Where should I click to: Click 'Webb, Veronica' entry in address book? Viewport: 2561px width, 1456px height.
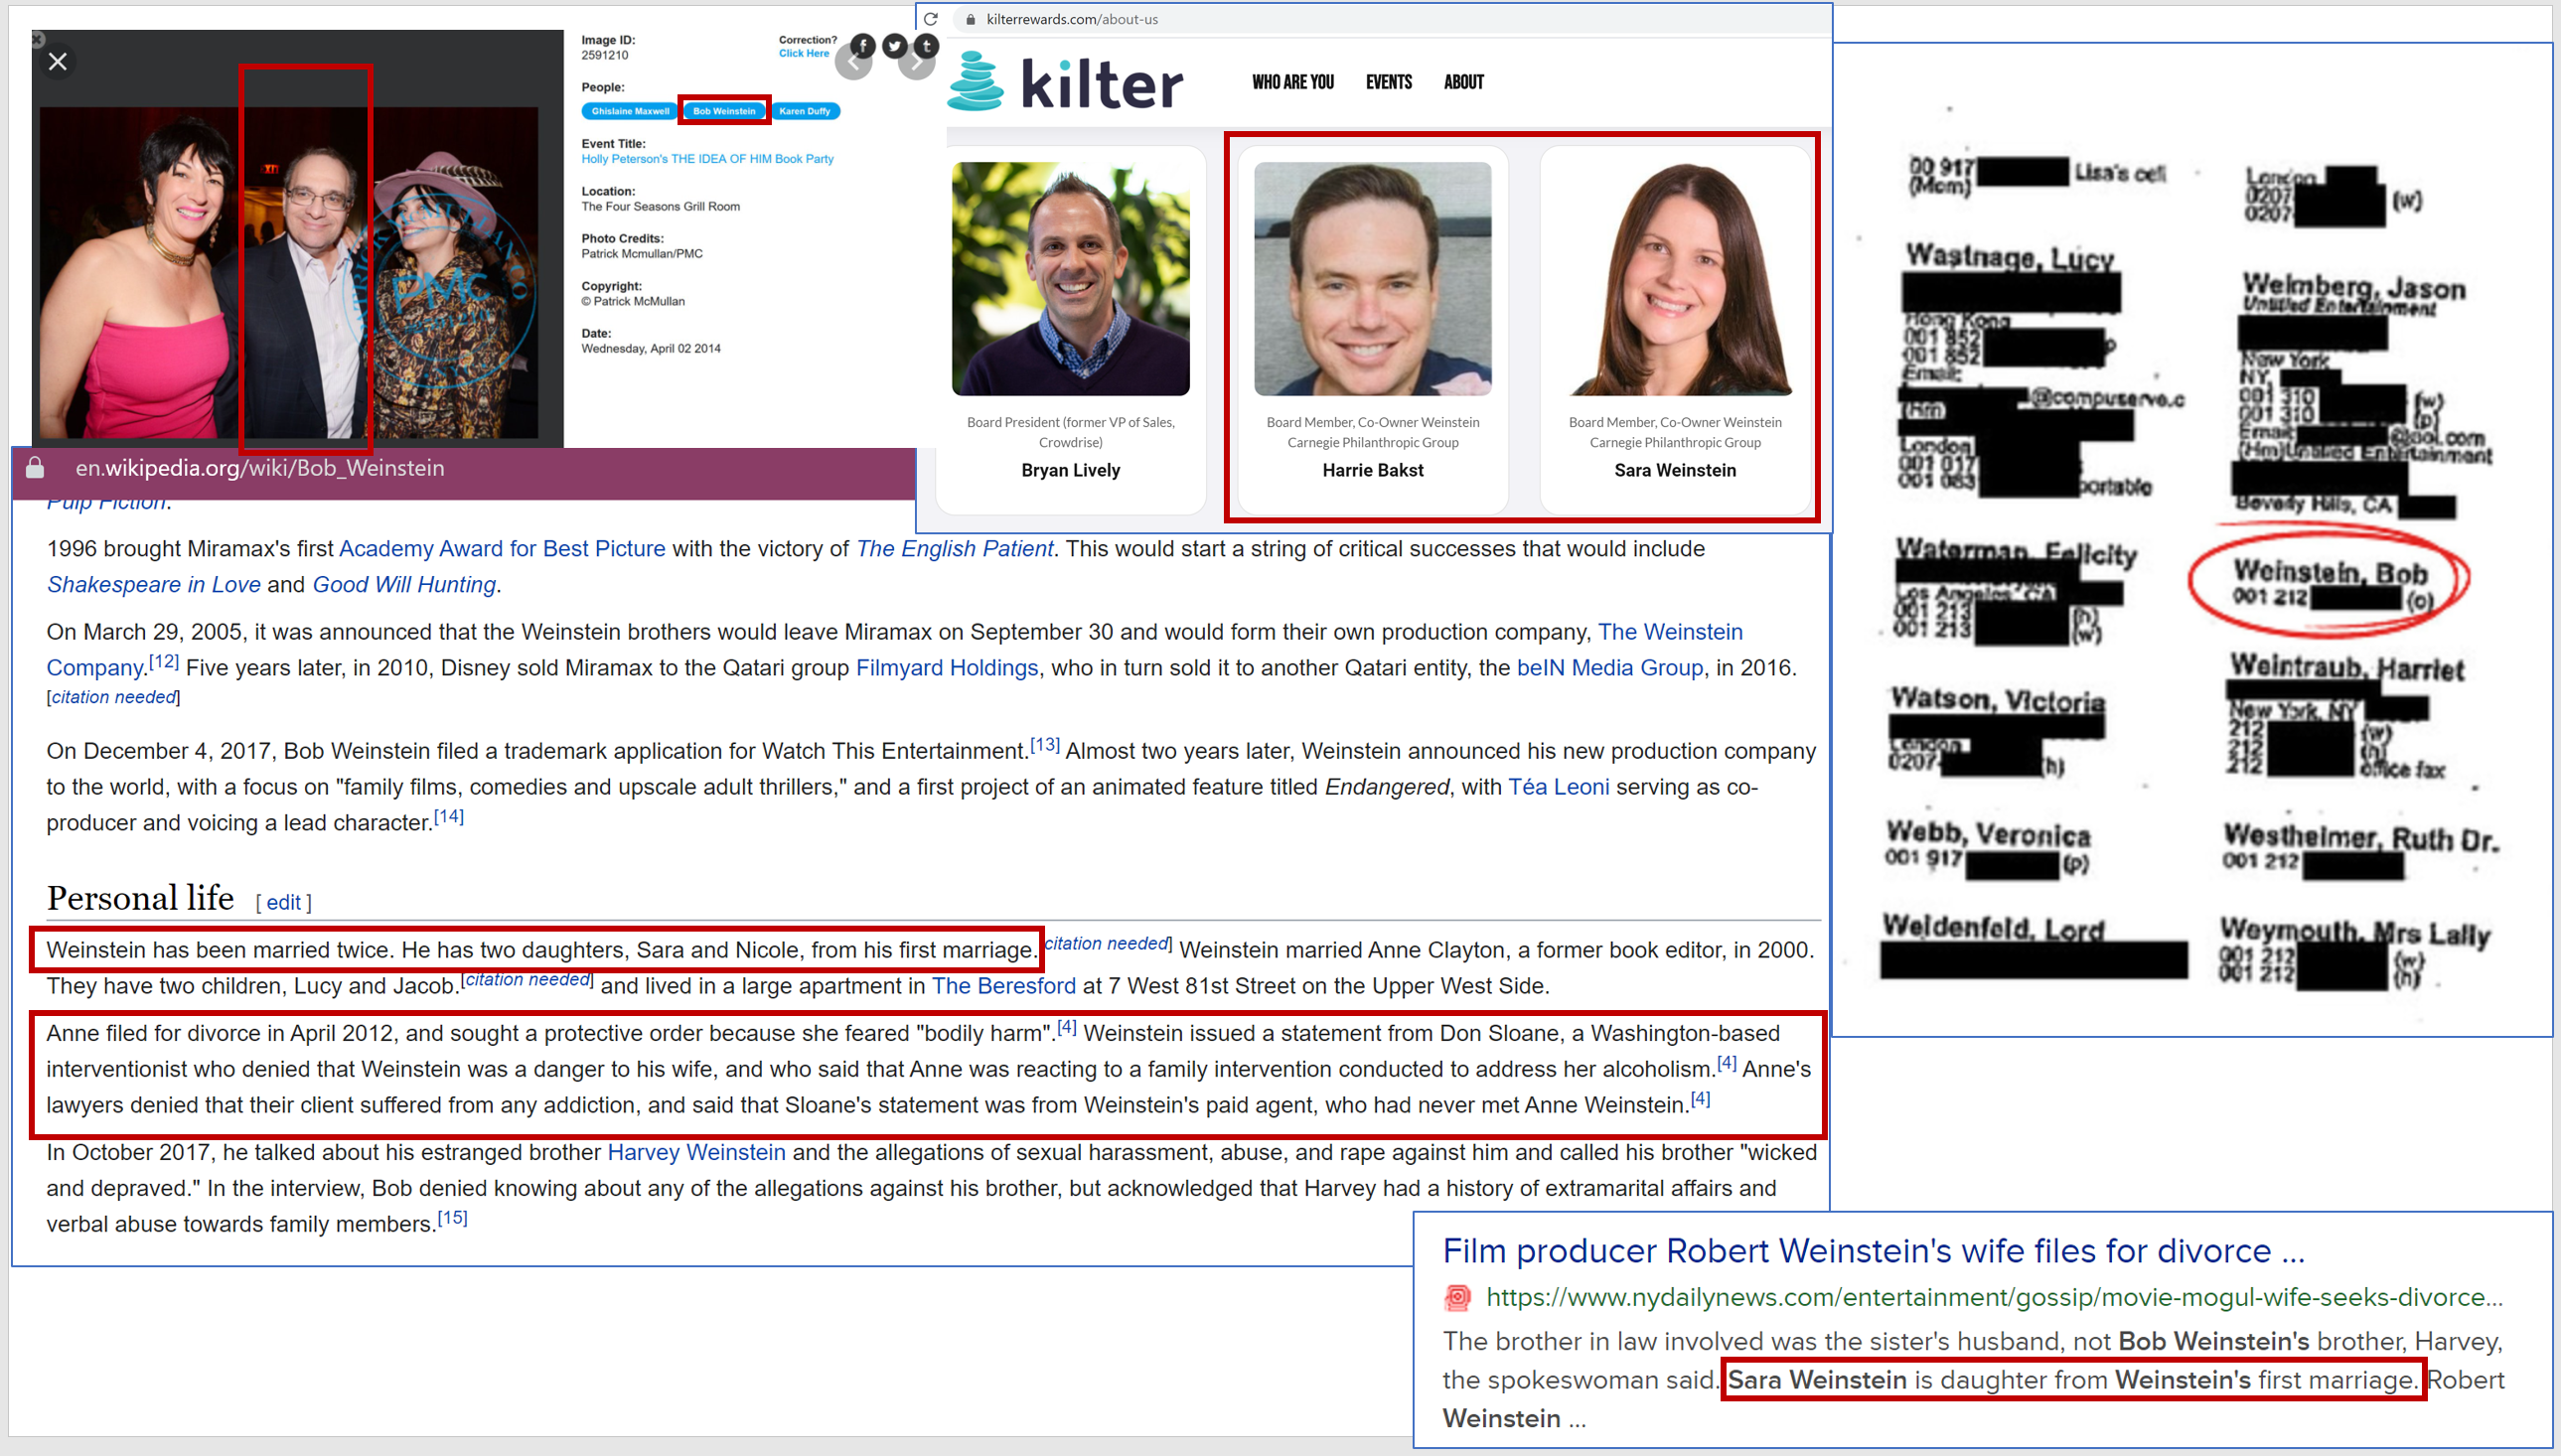tap(1988, 833)
